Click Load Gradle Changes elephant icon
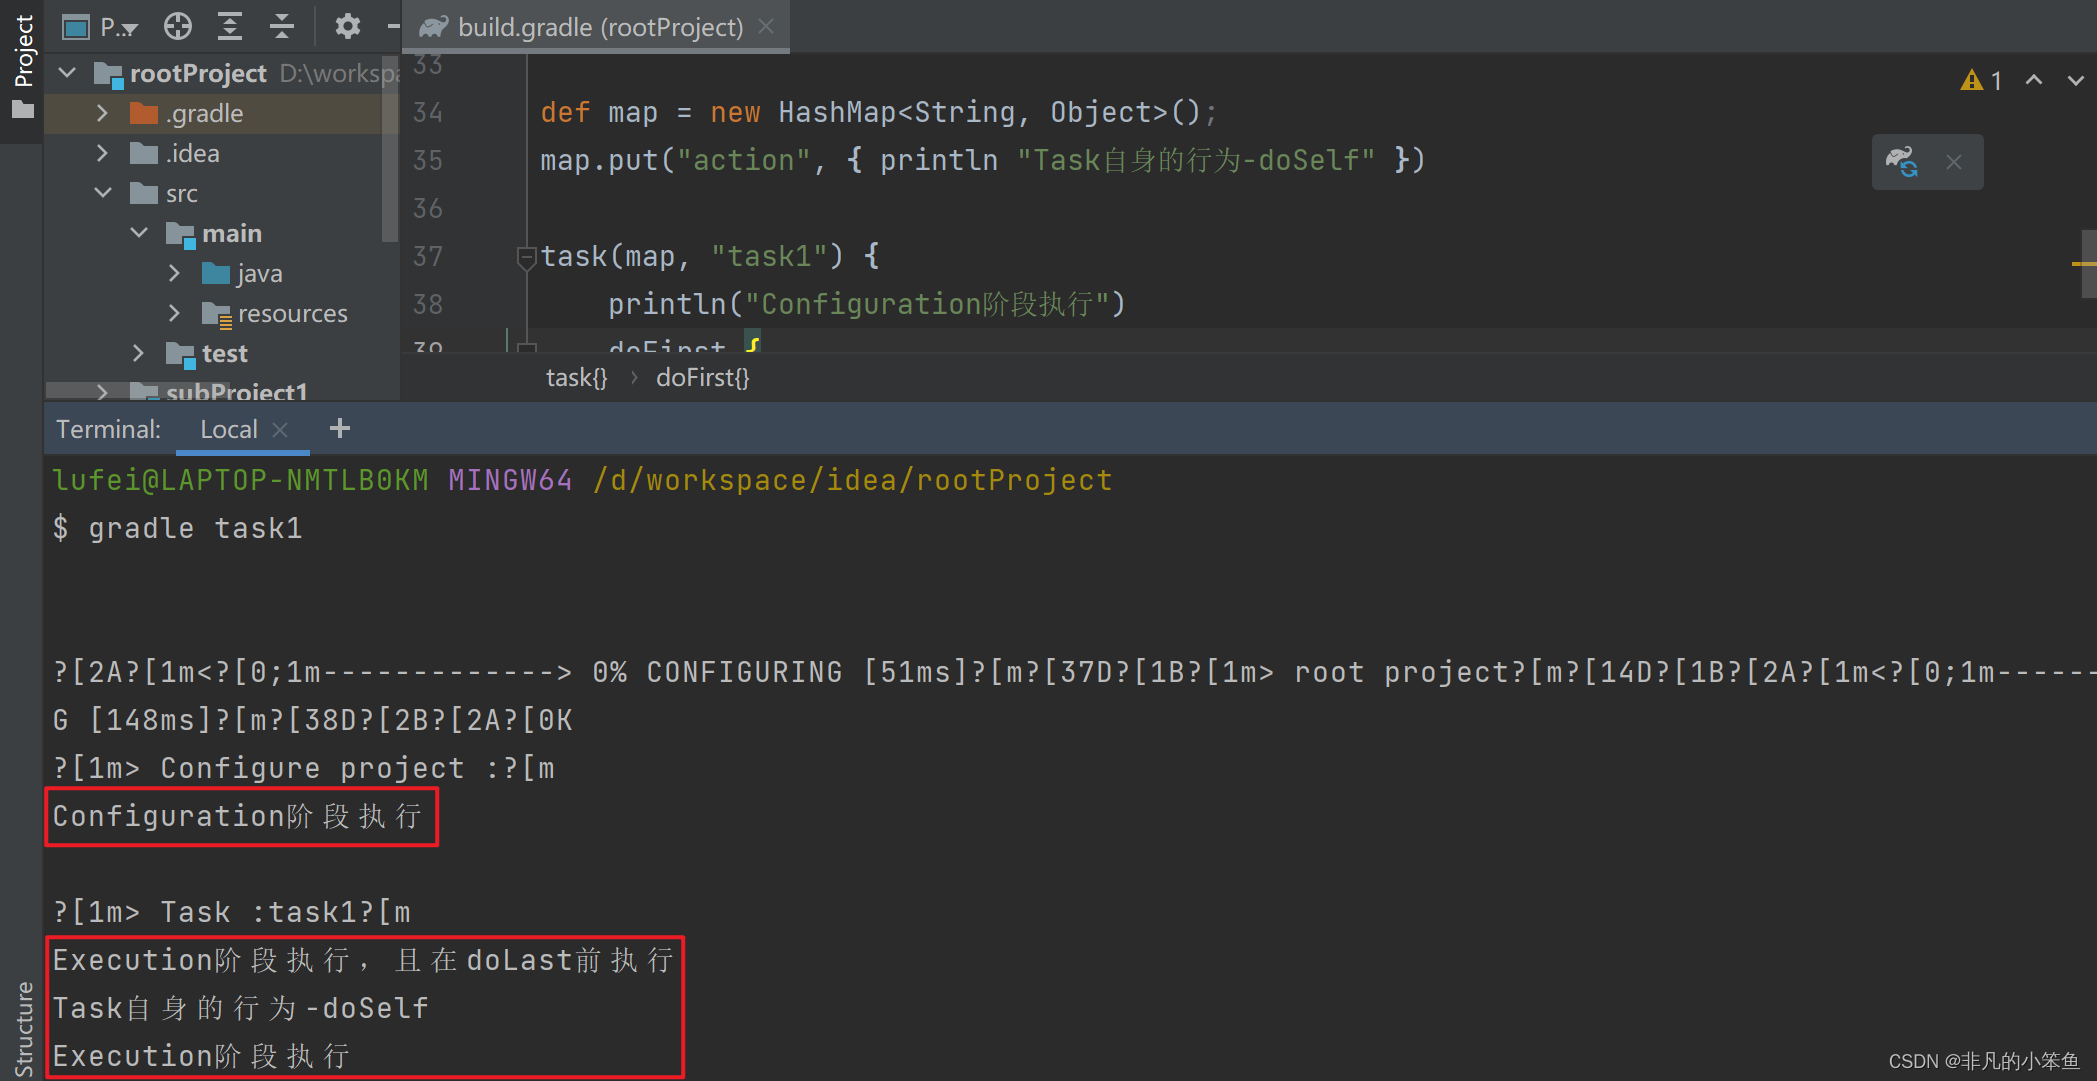Screen dimensions: 2097x1081 point(1901,161)
